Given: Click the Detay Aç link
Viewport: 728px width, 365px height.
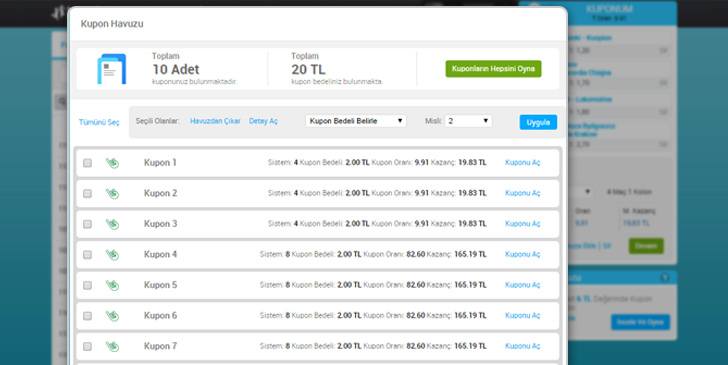Looking at the screenshot, I should click(263, 121).
